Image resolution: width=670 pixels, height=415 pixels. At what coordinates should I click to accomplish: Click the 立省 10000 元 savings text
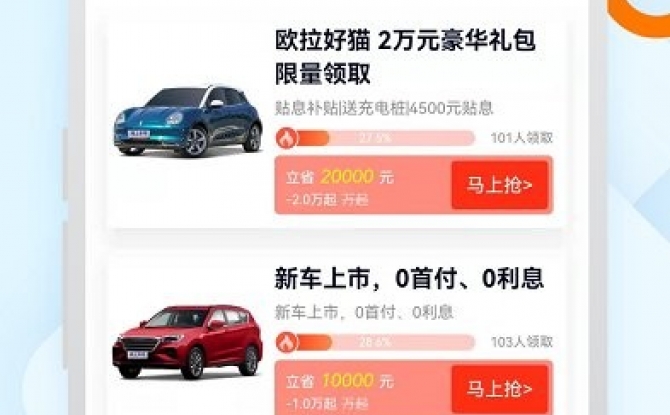pyautogui.click(x=340, y=381)
